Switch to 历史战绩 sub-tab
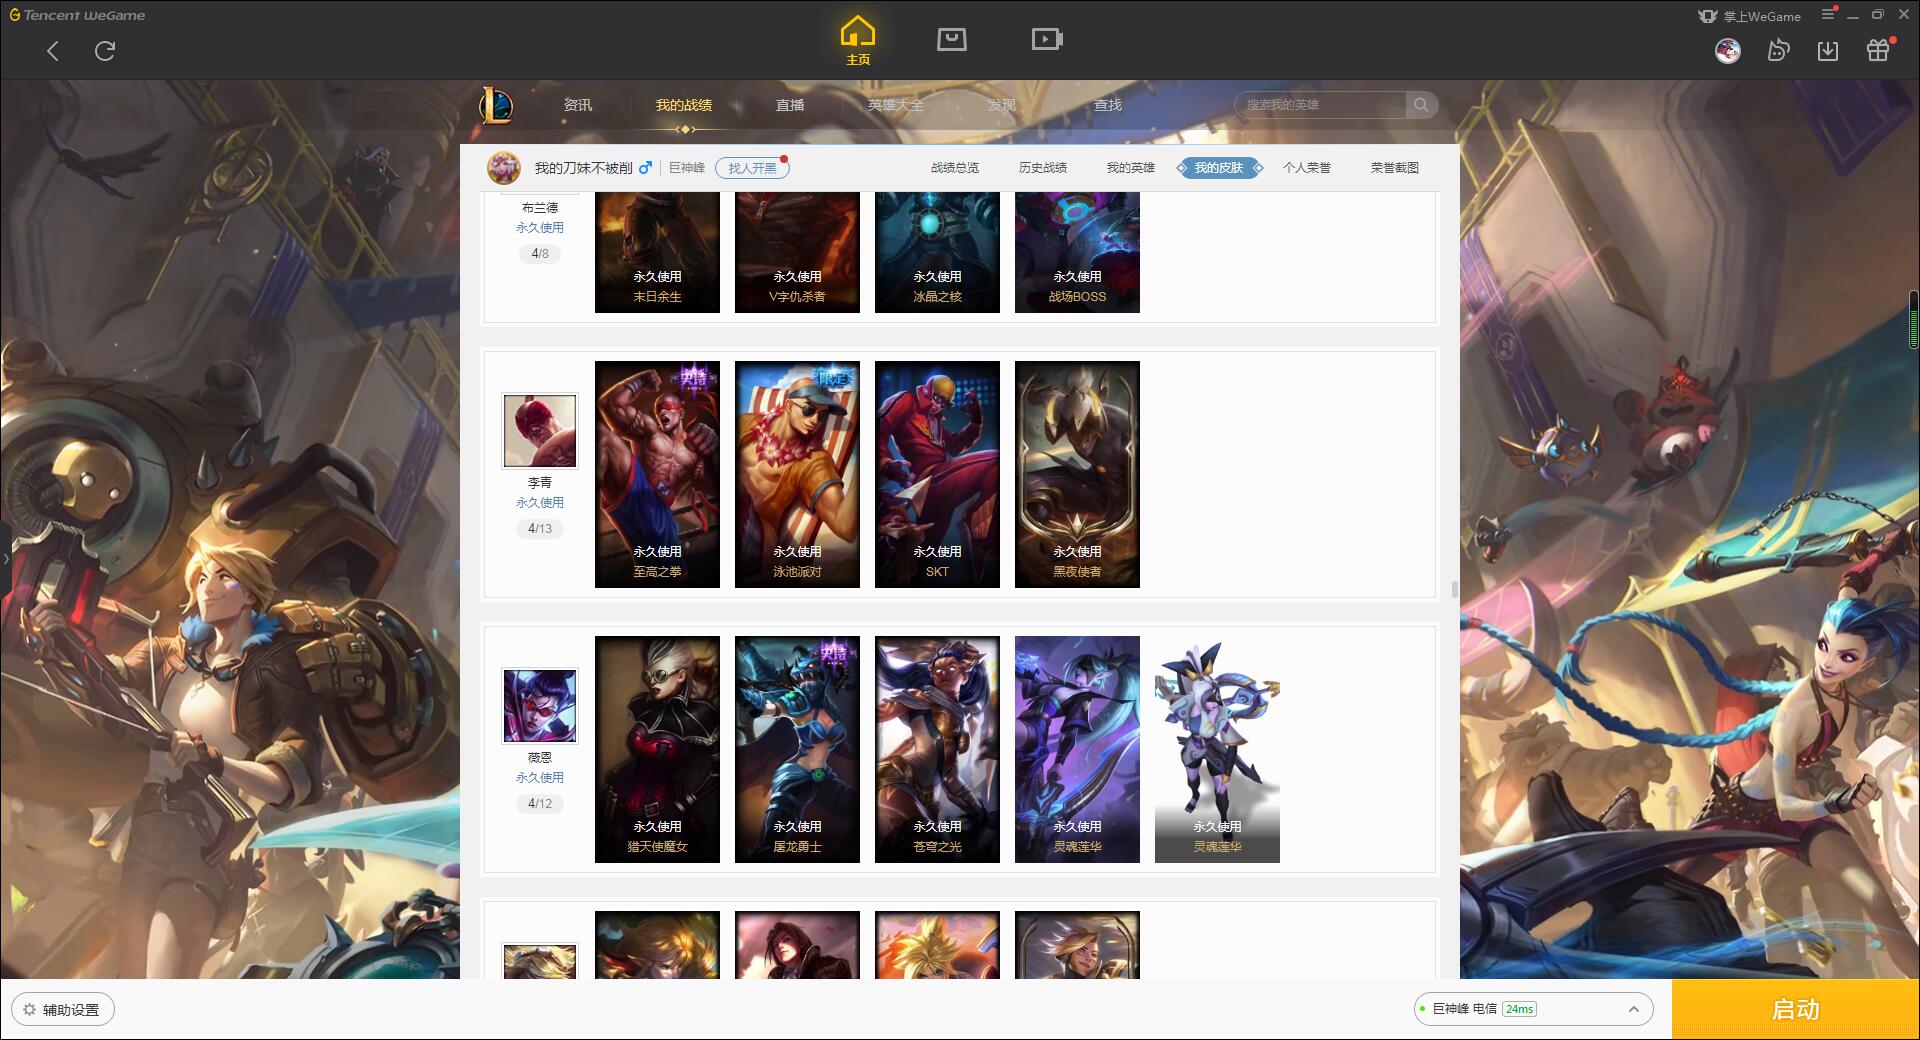The image size is (1920, 1040). click(1043, 168)
